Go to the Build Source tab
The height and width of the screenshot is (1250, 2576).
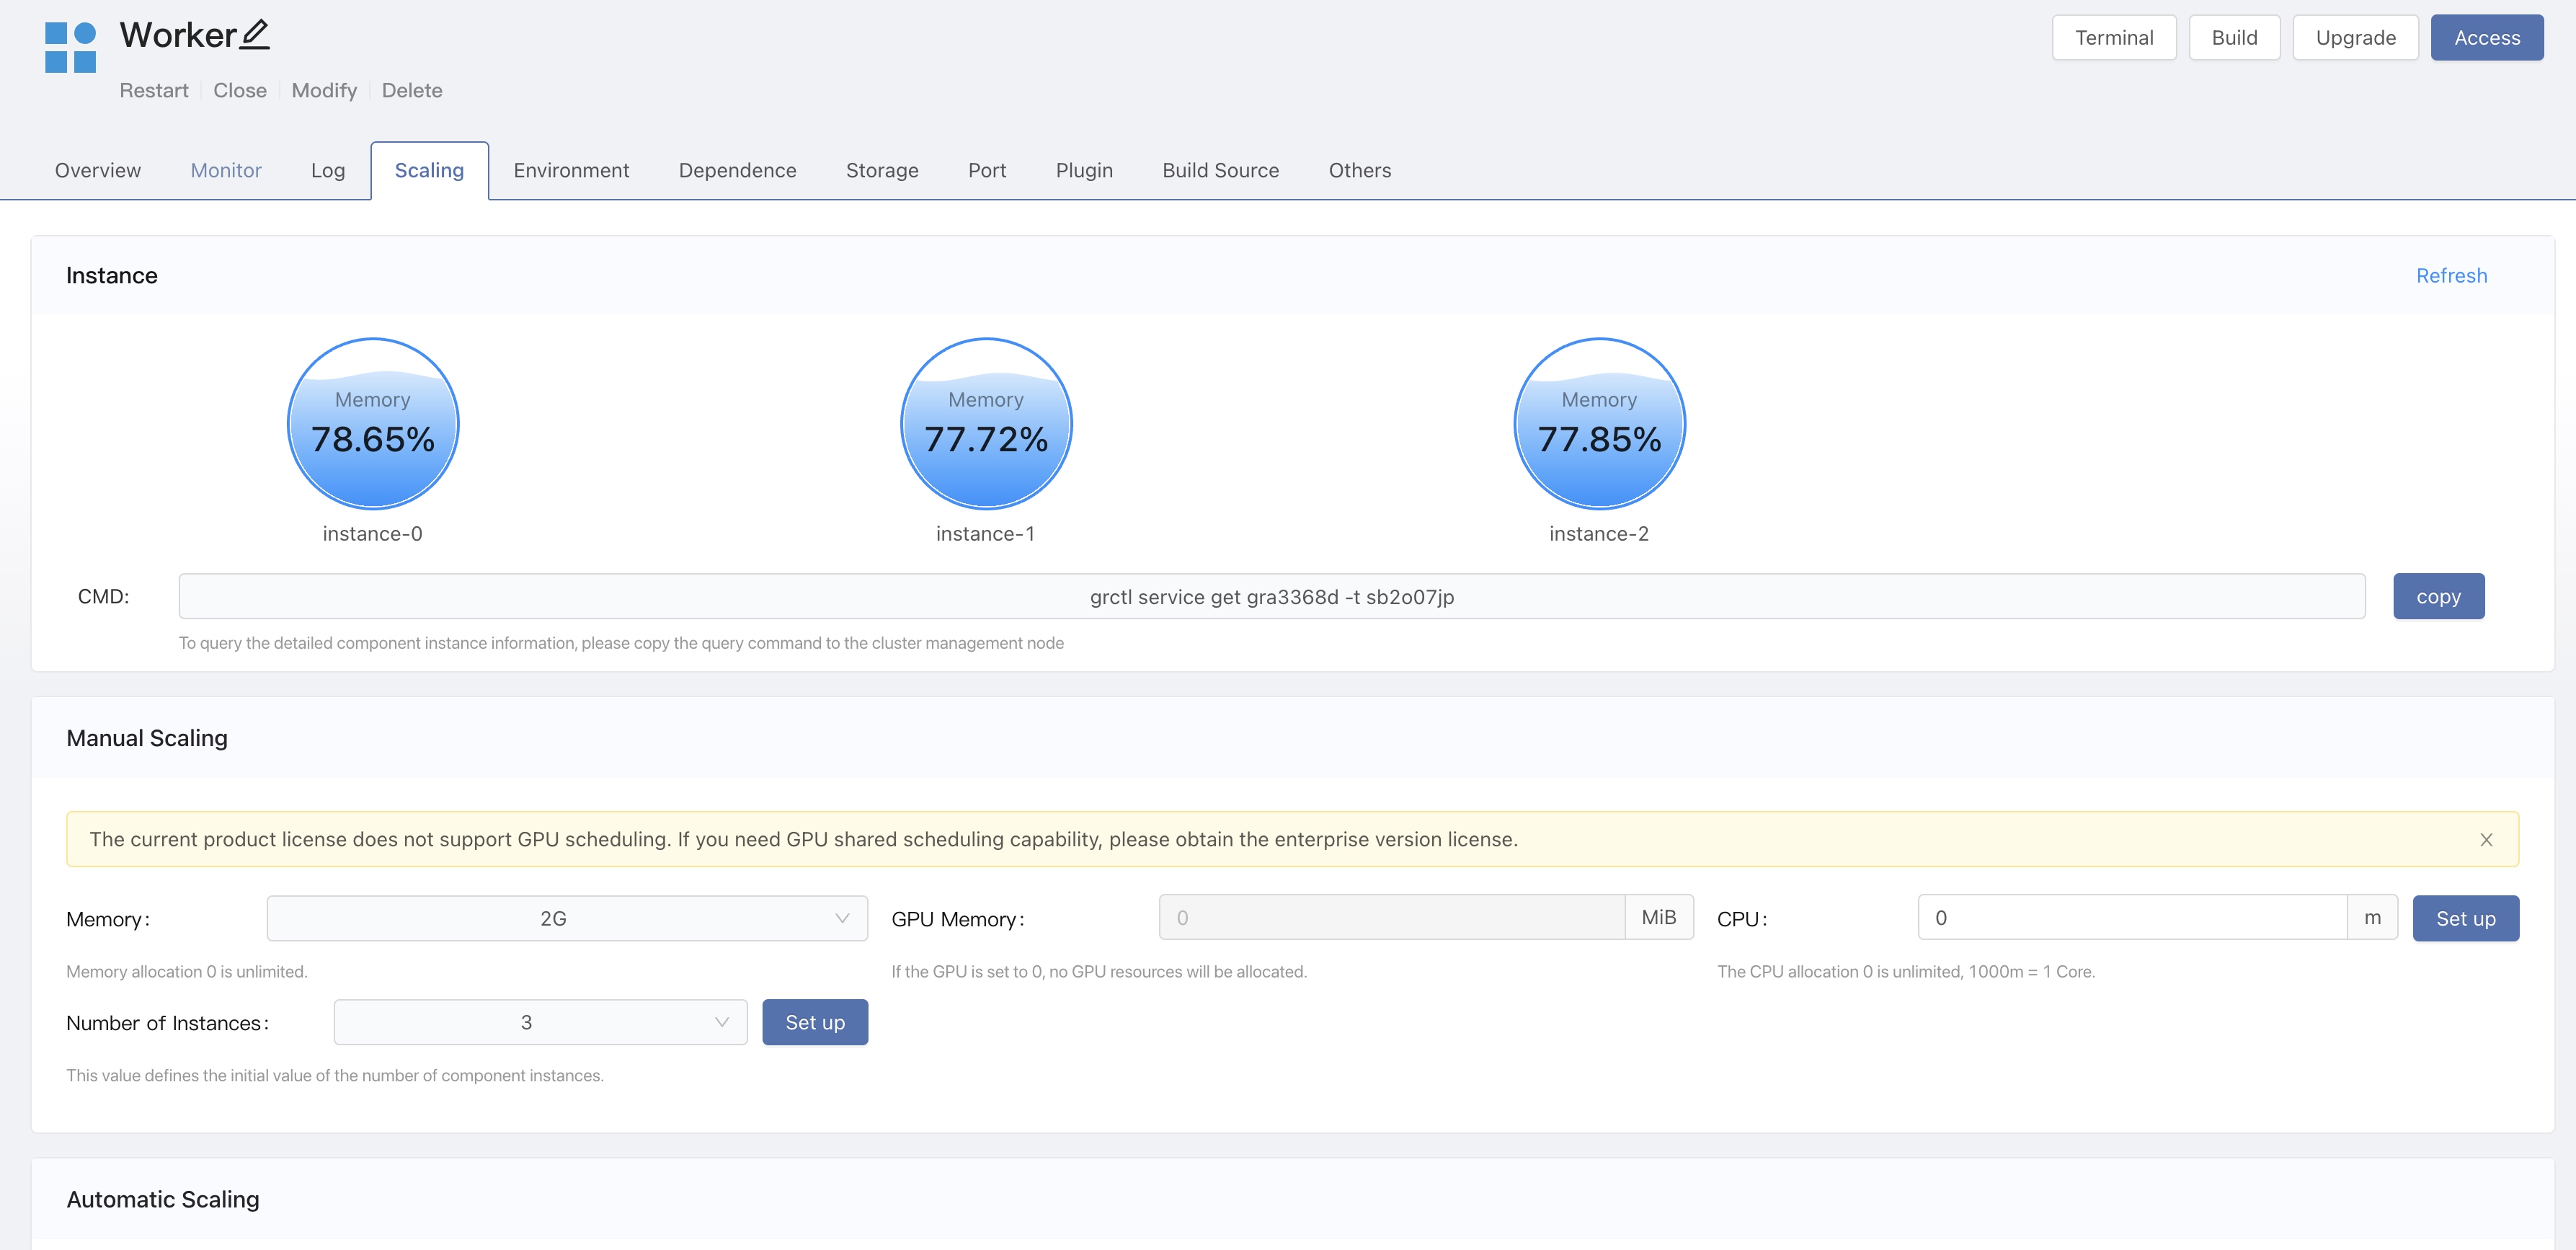1220,170
